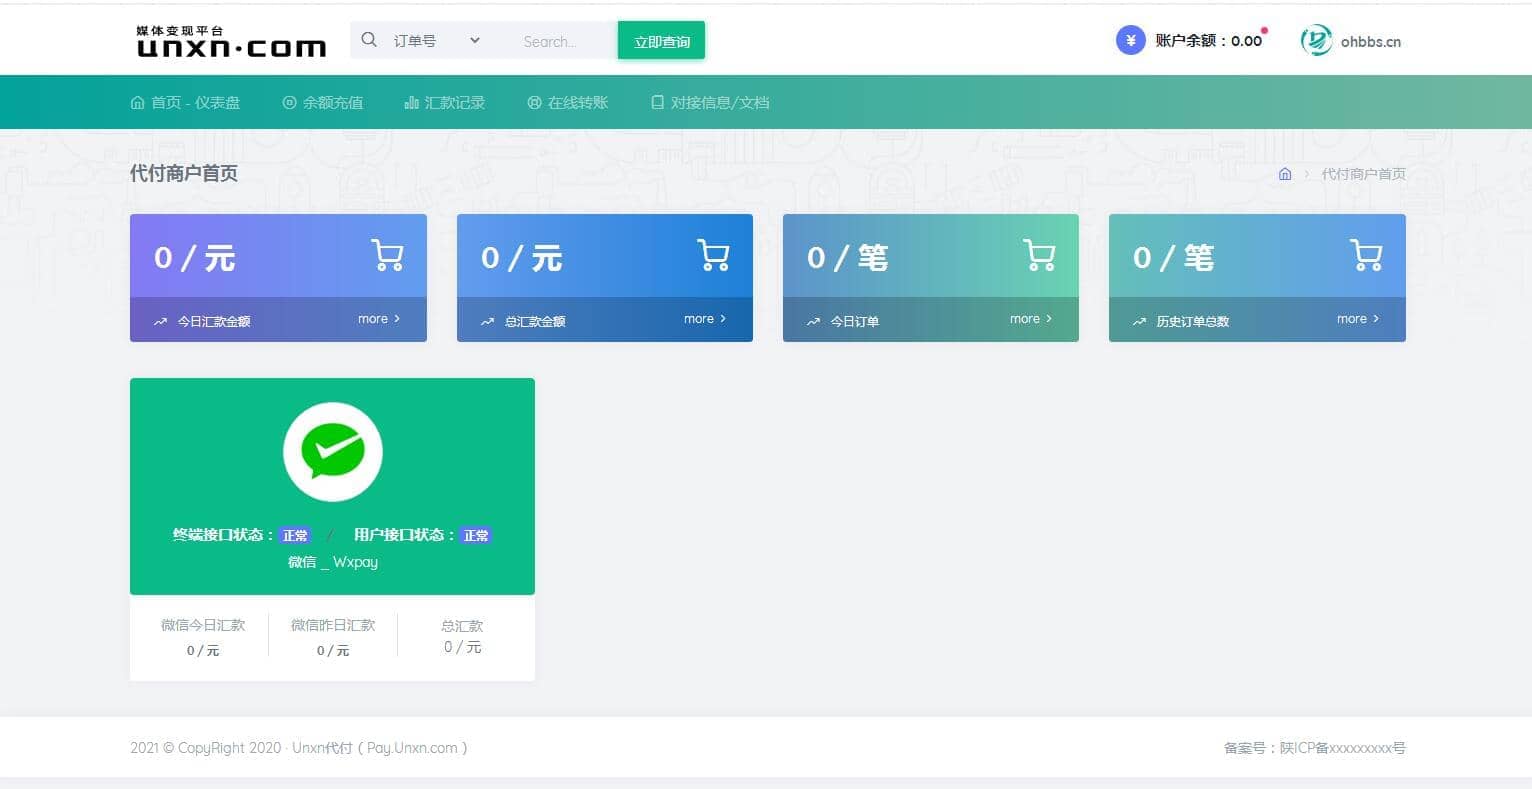
Task: Click the WeChat Pay logo icon
Action: point(332,452)
